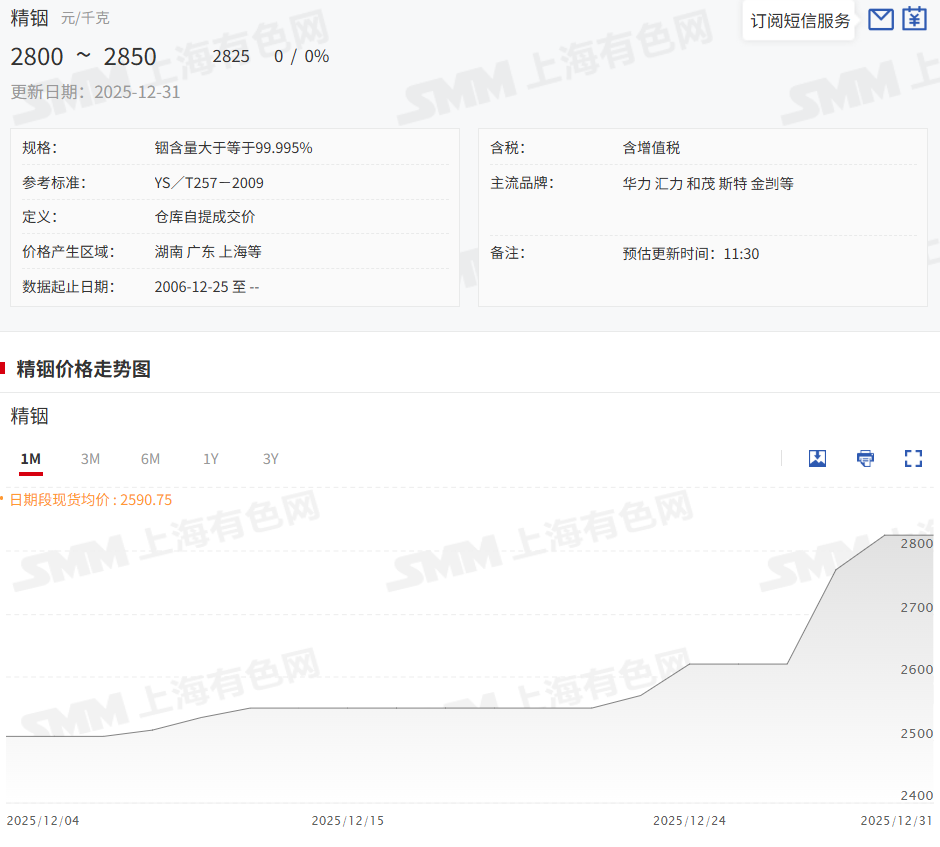The height and width of the screenshot is (847, 940).
Task: Expand the chart to fullscreen
Action: [913, 458]
